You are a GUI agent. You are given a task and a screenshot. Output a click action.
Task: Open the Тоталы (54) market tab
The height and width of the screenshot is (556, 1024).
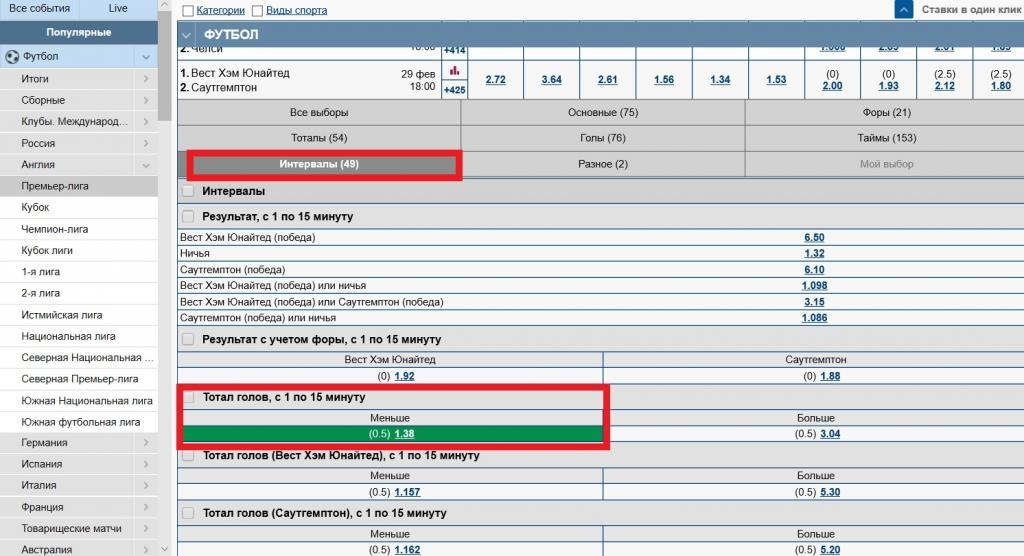tap(319, 138)
